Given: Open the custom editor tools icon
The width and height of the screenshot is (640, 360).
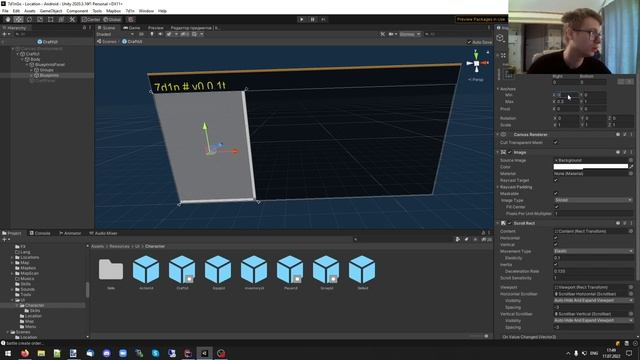Looking at the screenshot, I should 72,20.
